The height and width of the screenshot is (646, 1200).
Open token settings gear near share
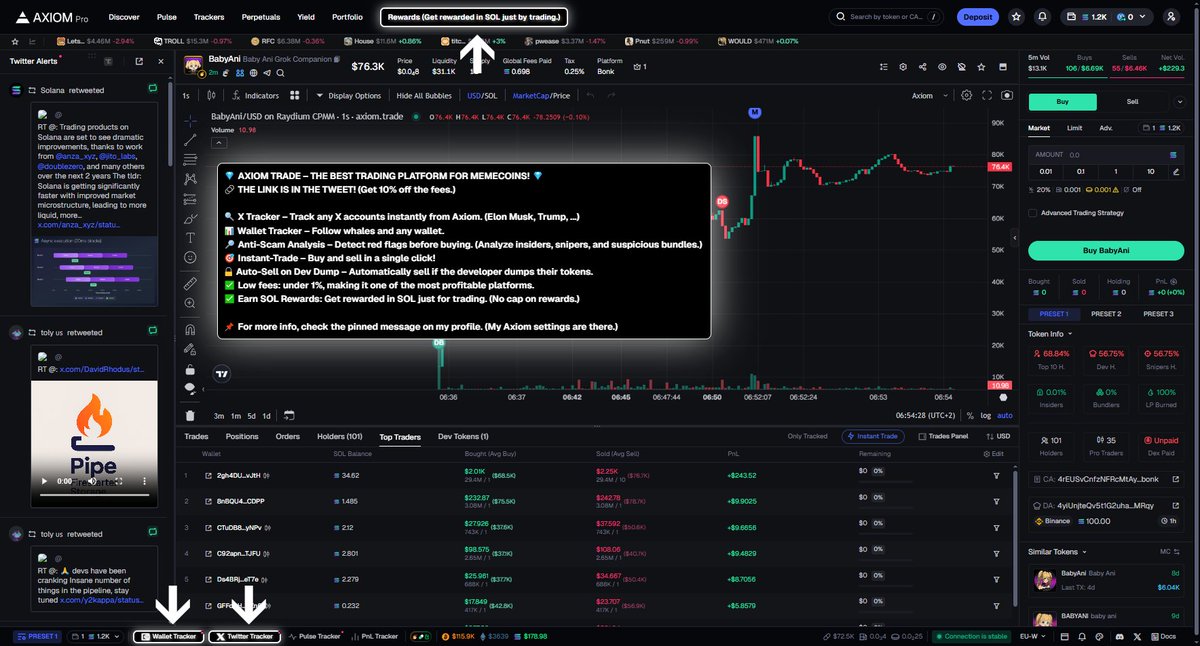coord(902,66)
